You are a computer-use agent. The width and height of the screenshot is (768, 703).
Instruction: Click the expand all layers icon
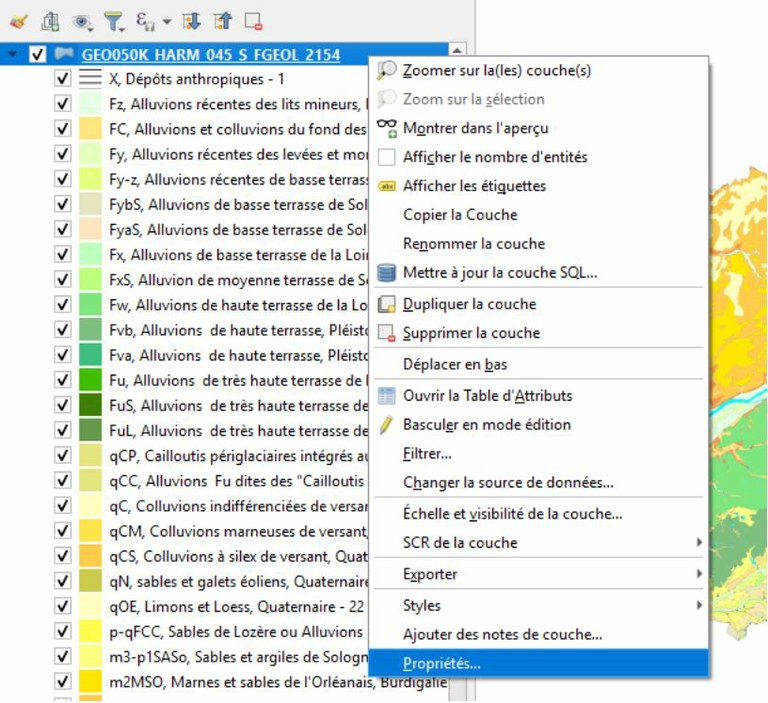click(192, 20)
